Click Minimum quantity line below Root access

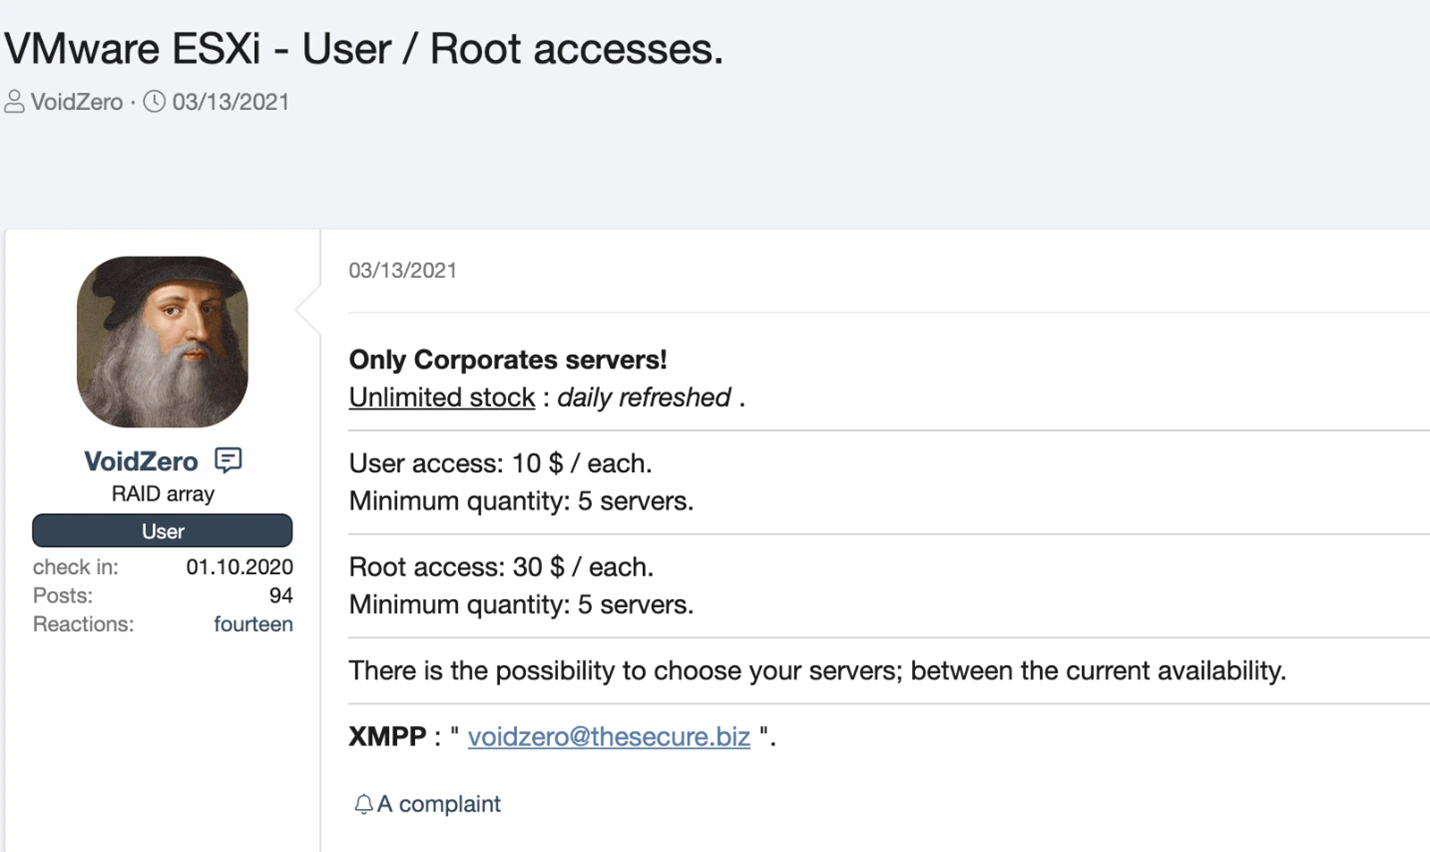[x=521, y=605]
